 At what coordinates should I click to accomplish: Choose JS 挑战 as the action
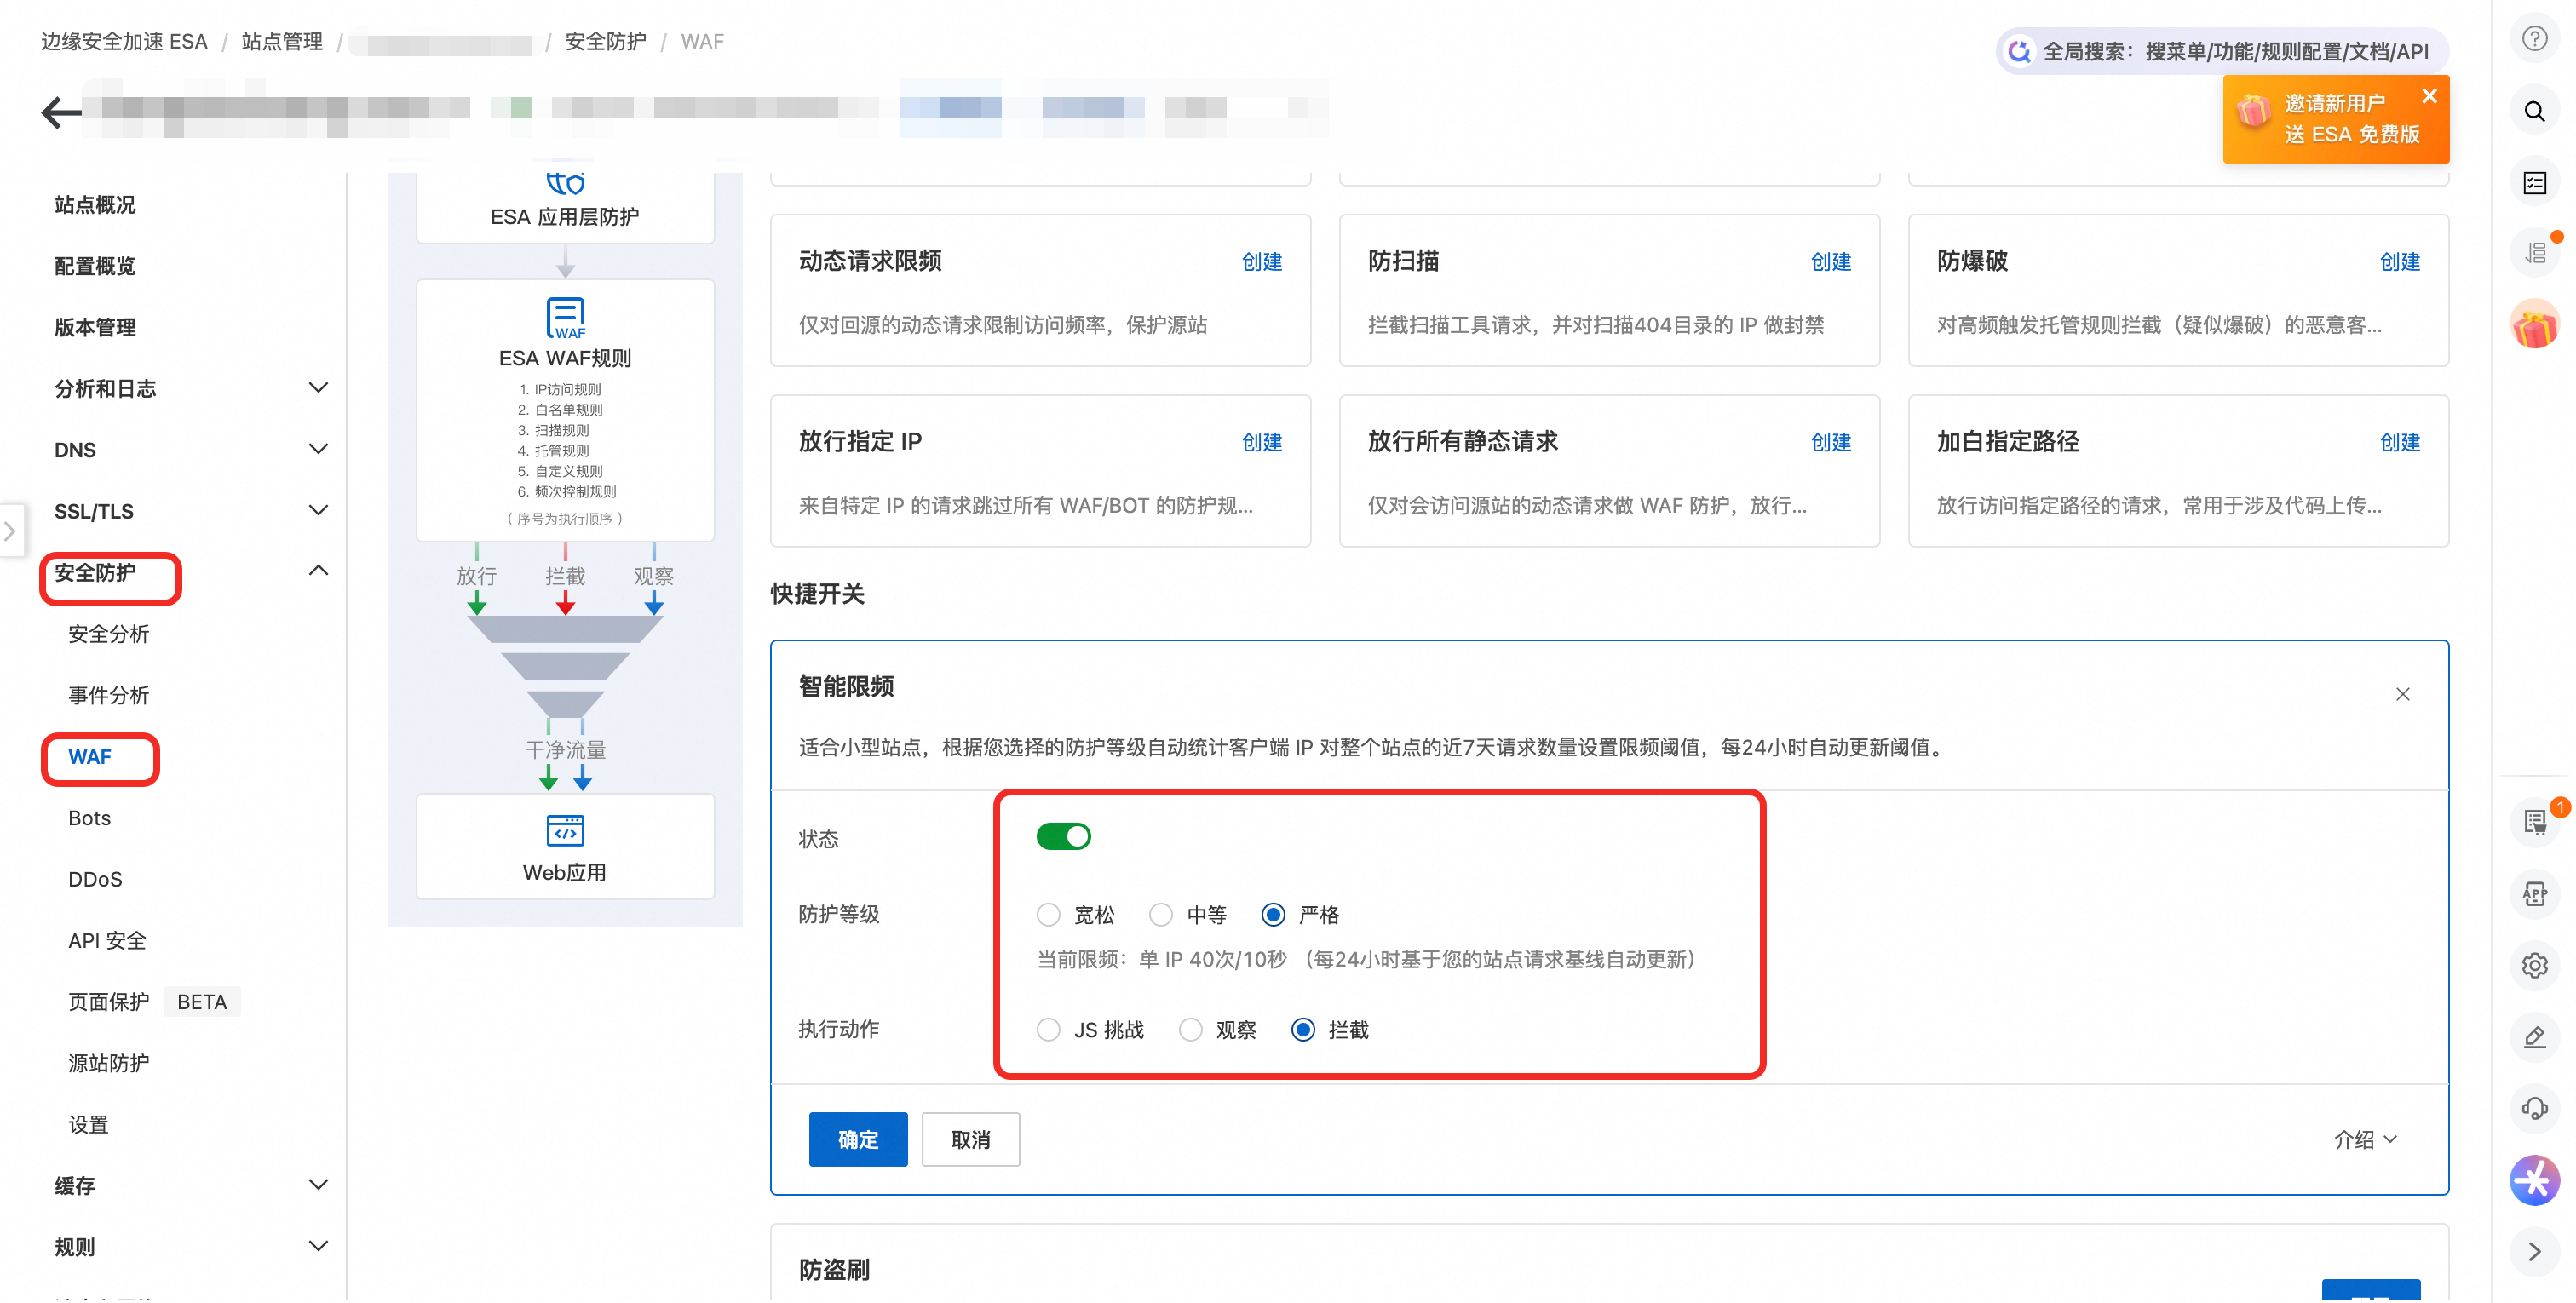pos(1048,1029)
